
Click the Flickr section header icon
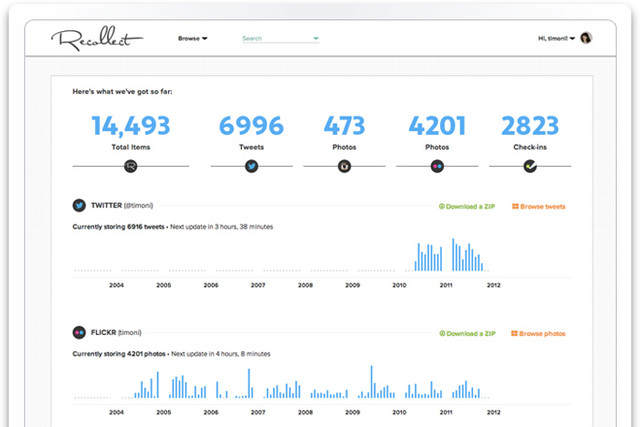[x=79, y=333]
